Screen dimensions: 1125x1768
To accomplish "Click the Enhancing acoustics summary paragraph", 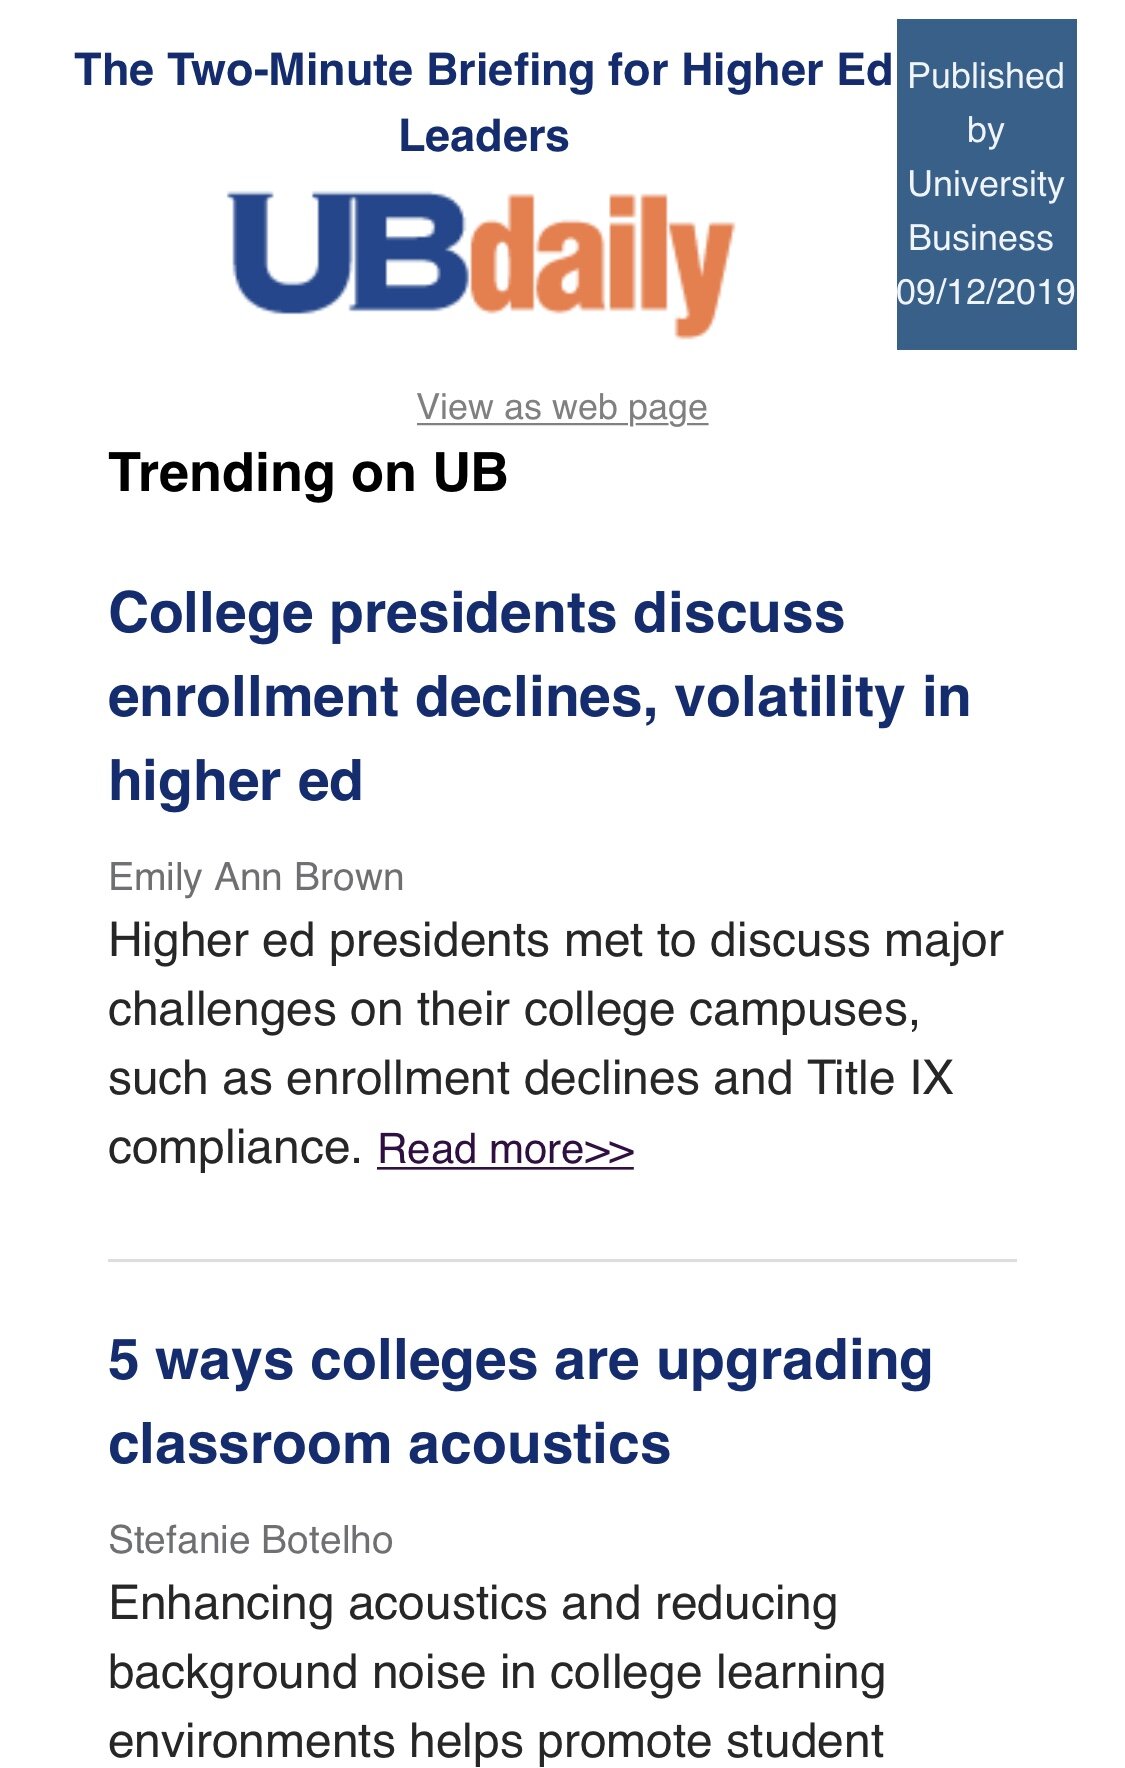I will pos(497,1672).
